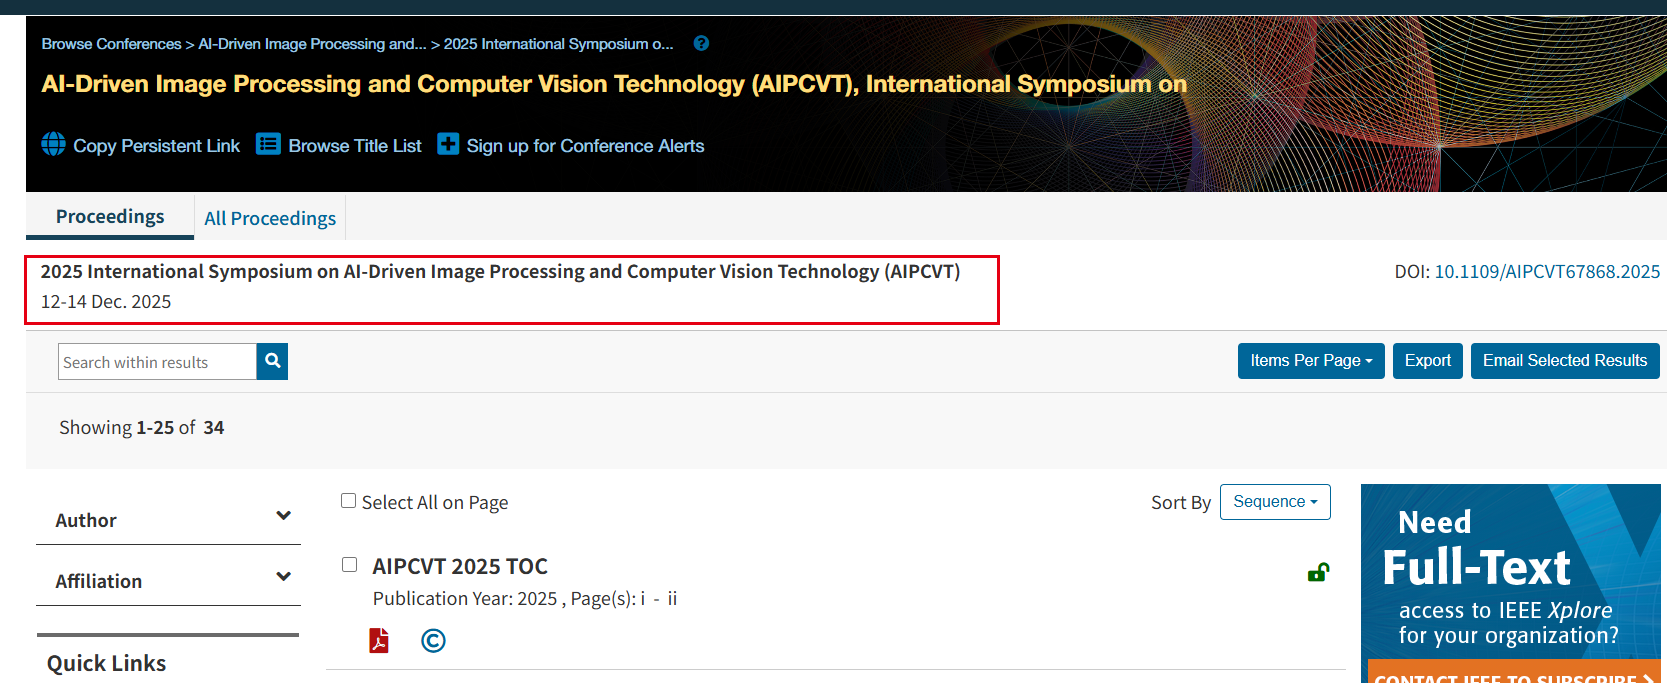Click the globe Copy Persistent Link icon
The image size is (1667, 683).
tap(54, 144)
